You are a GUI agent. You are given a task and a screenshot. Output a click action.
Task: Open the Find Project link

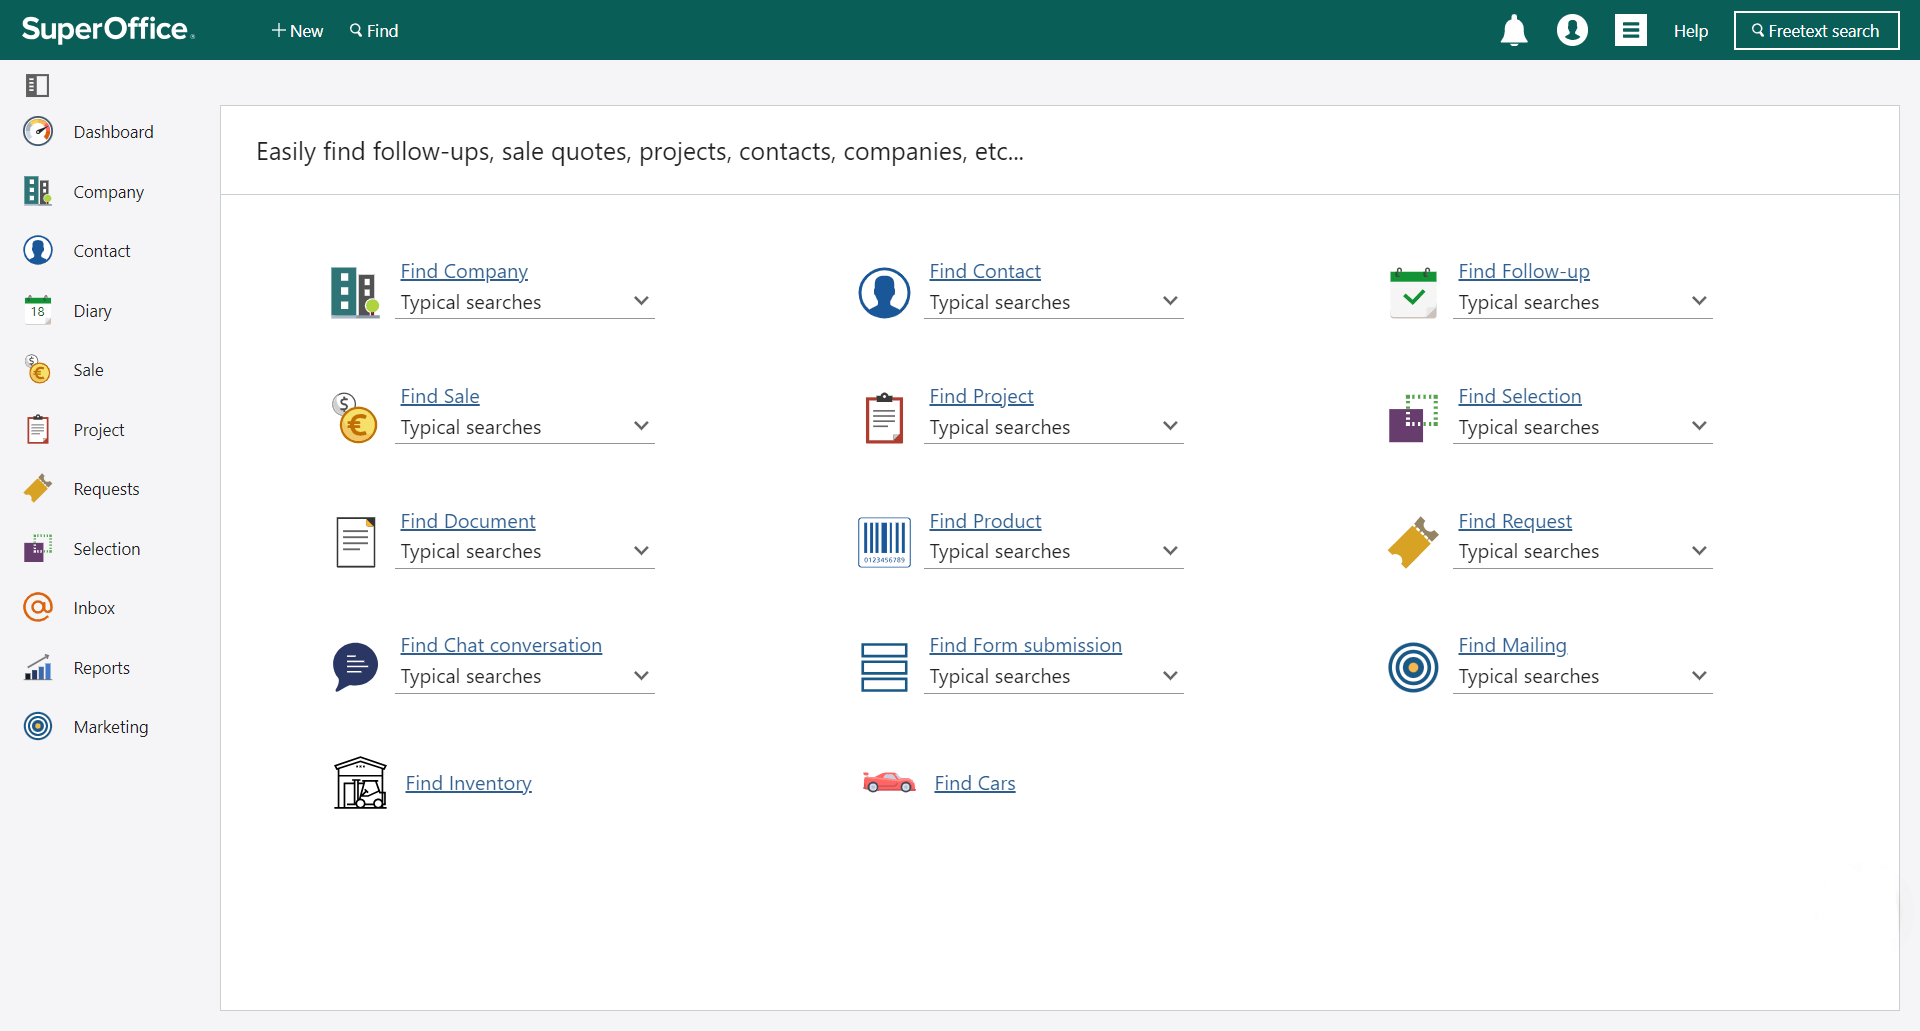tap(981, 396)
